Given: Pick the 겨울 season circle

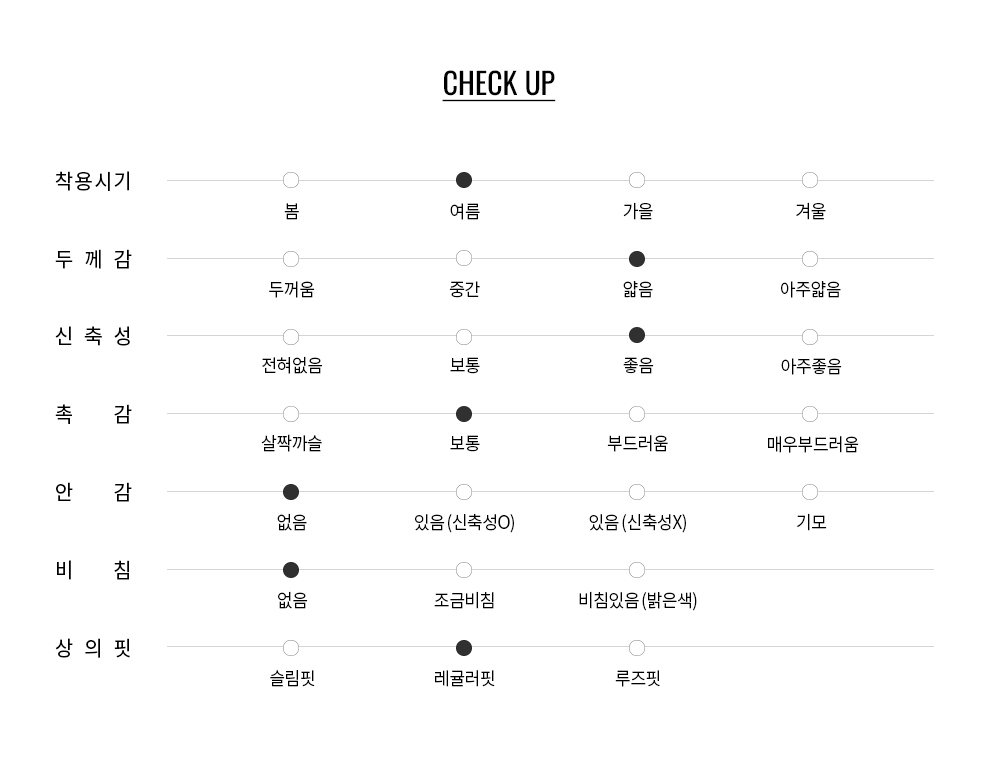Looking at the screenshot, I should [810, 180].
